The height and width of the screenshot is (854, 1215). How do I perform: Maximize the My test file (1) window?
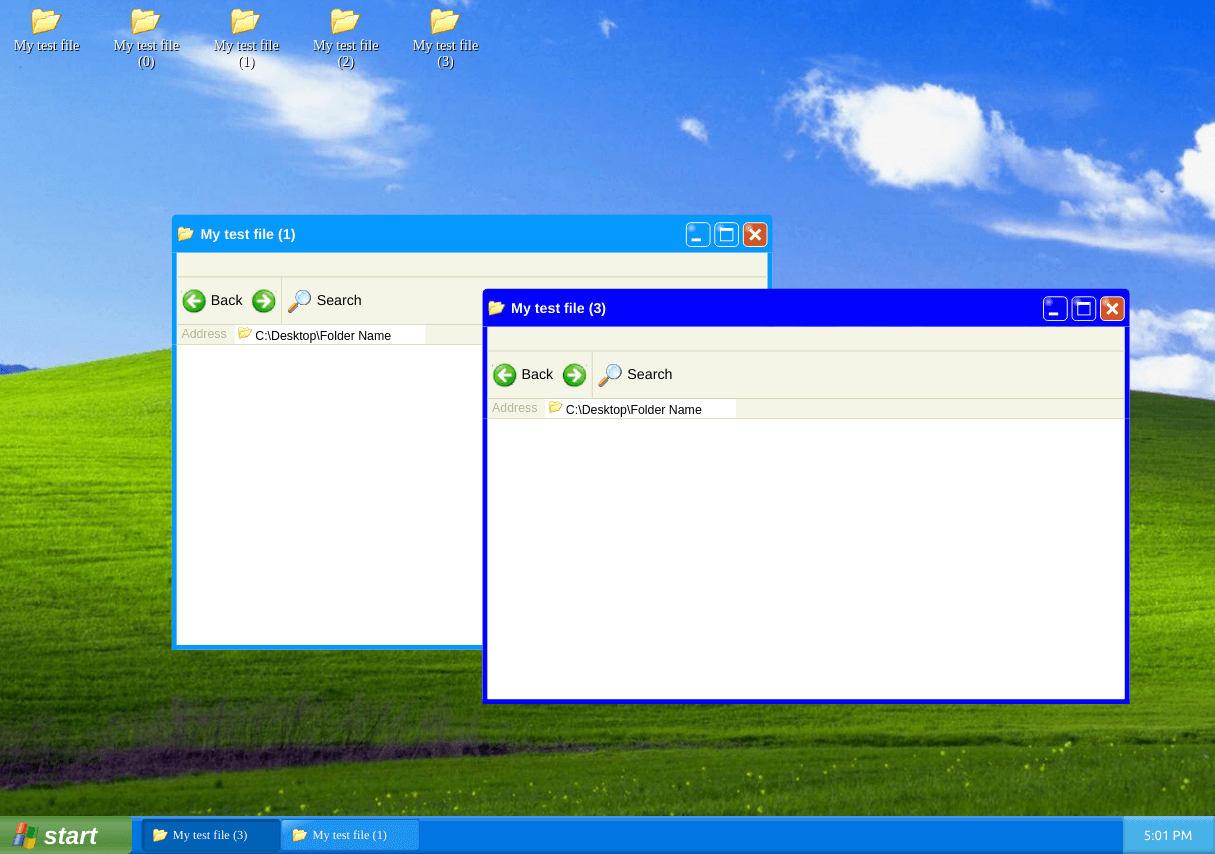726,234
